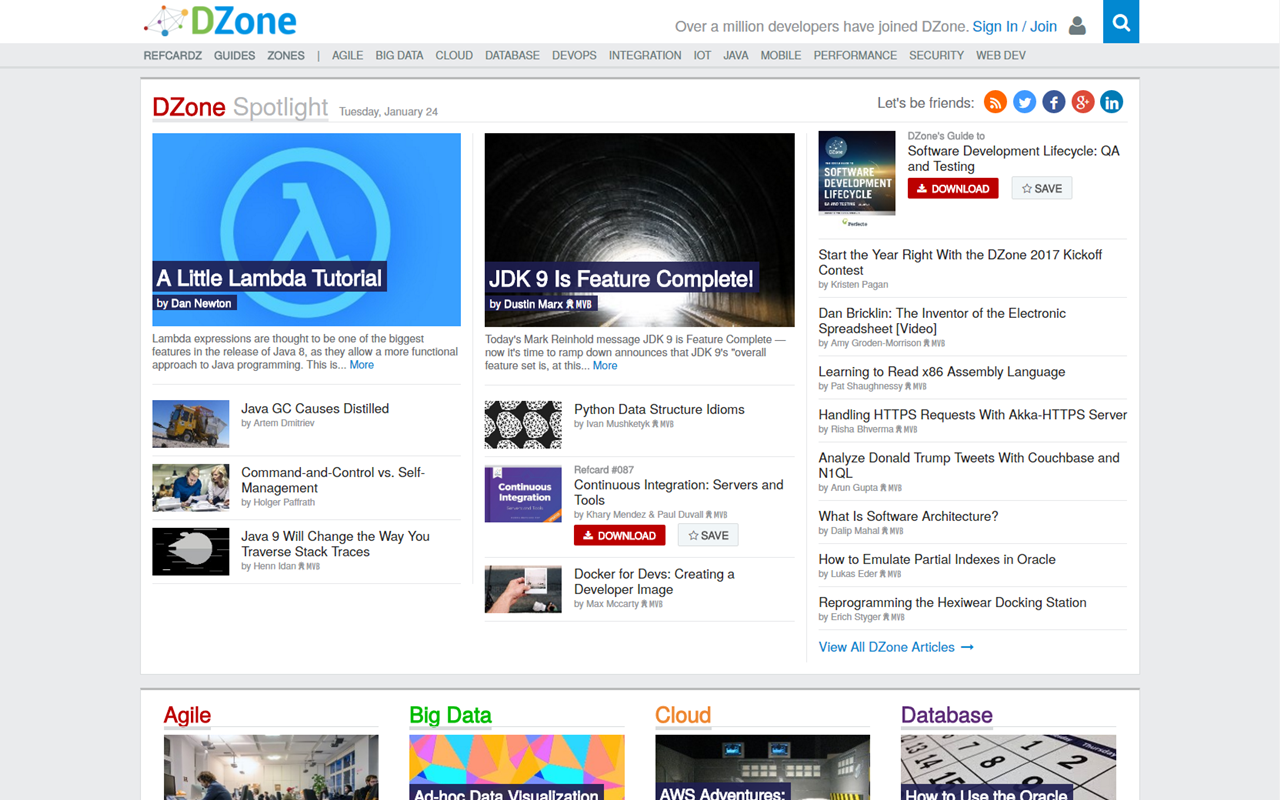Open What Is Software Architecture article

click(x=908, y=517)
